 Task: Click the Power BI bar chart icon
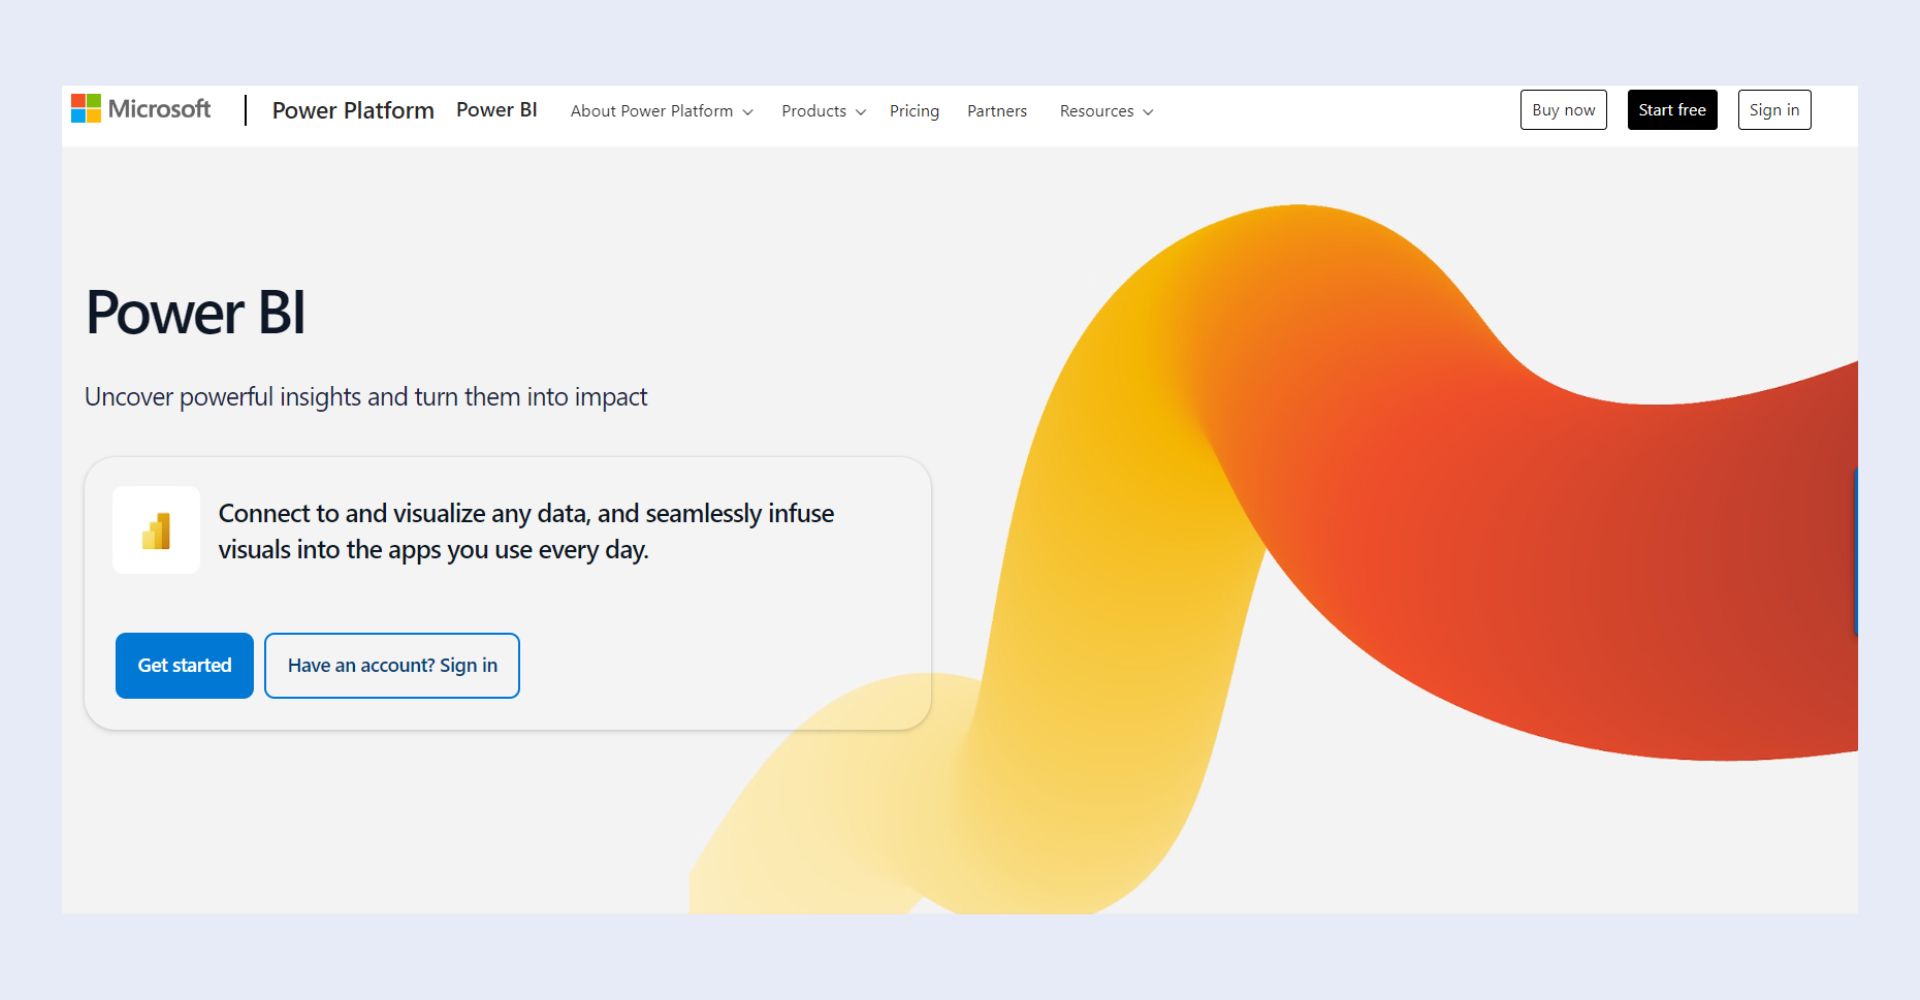click(156, 530)
